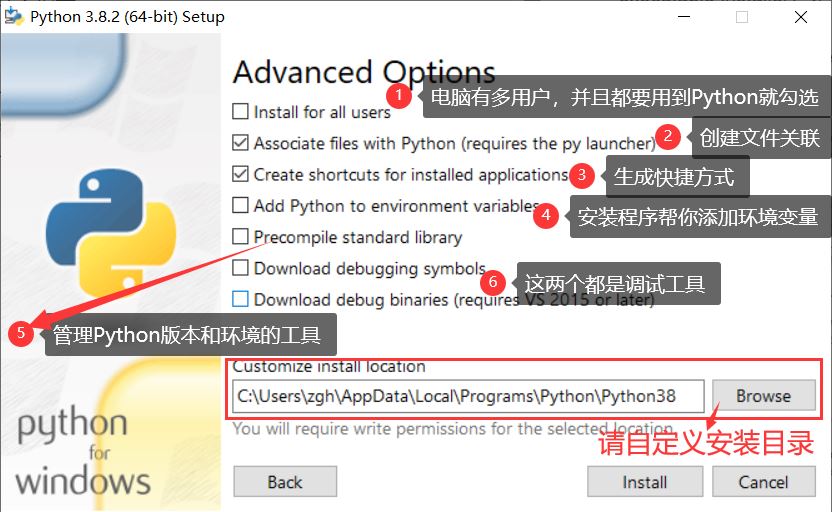This screenshot has height=512, width=832.
Task: Click the Python logo in the sidebar
Action: coord(111,232)
